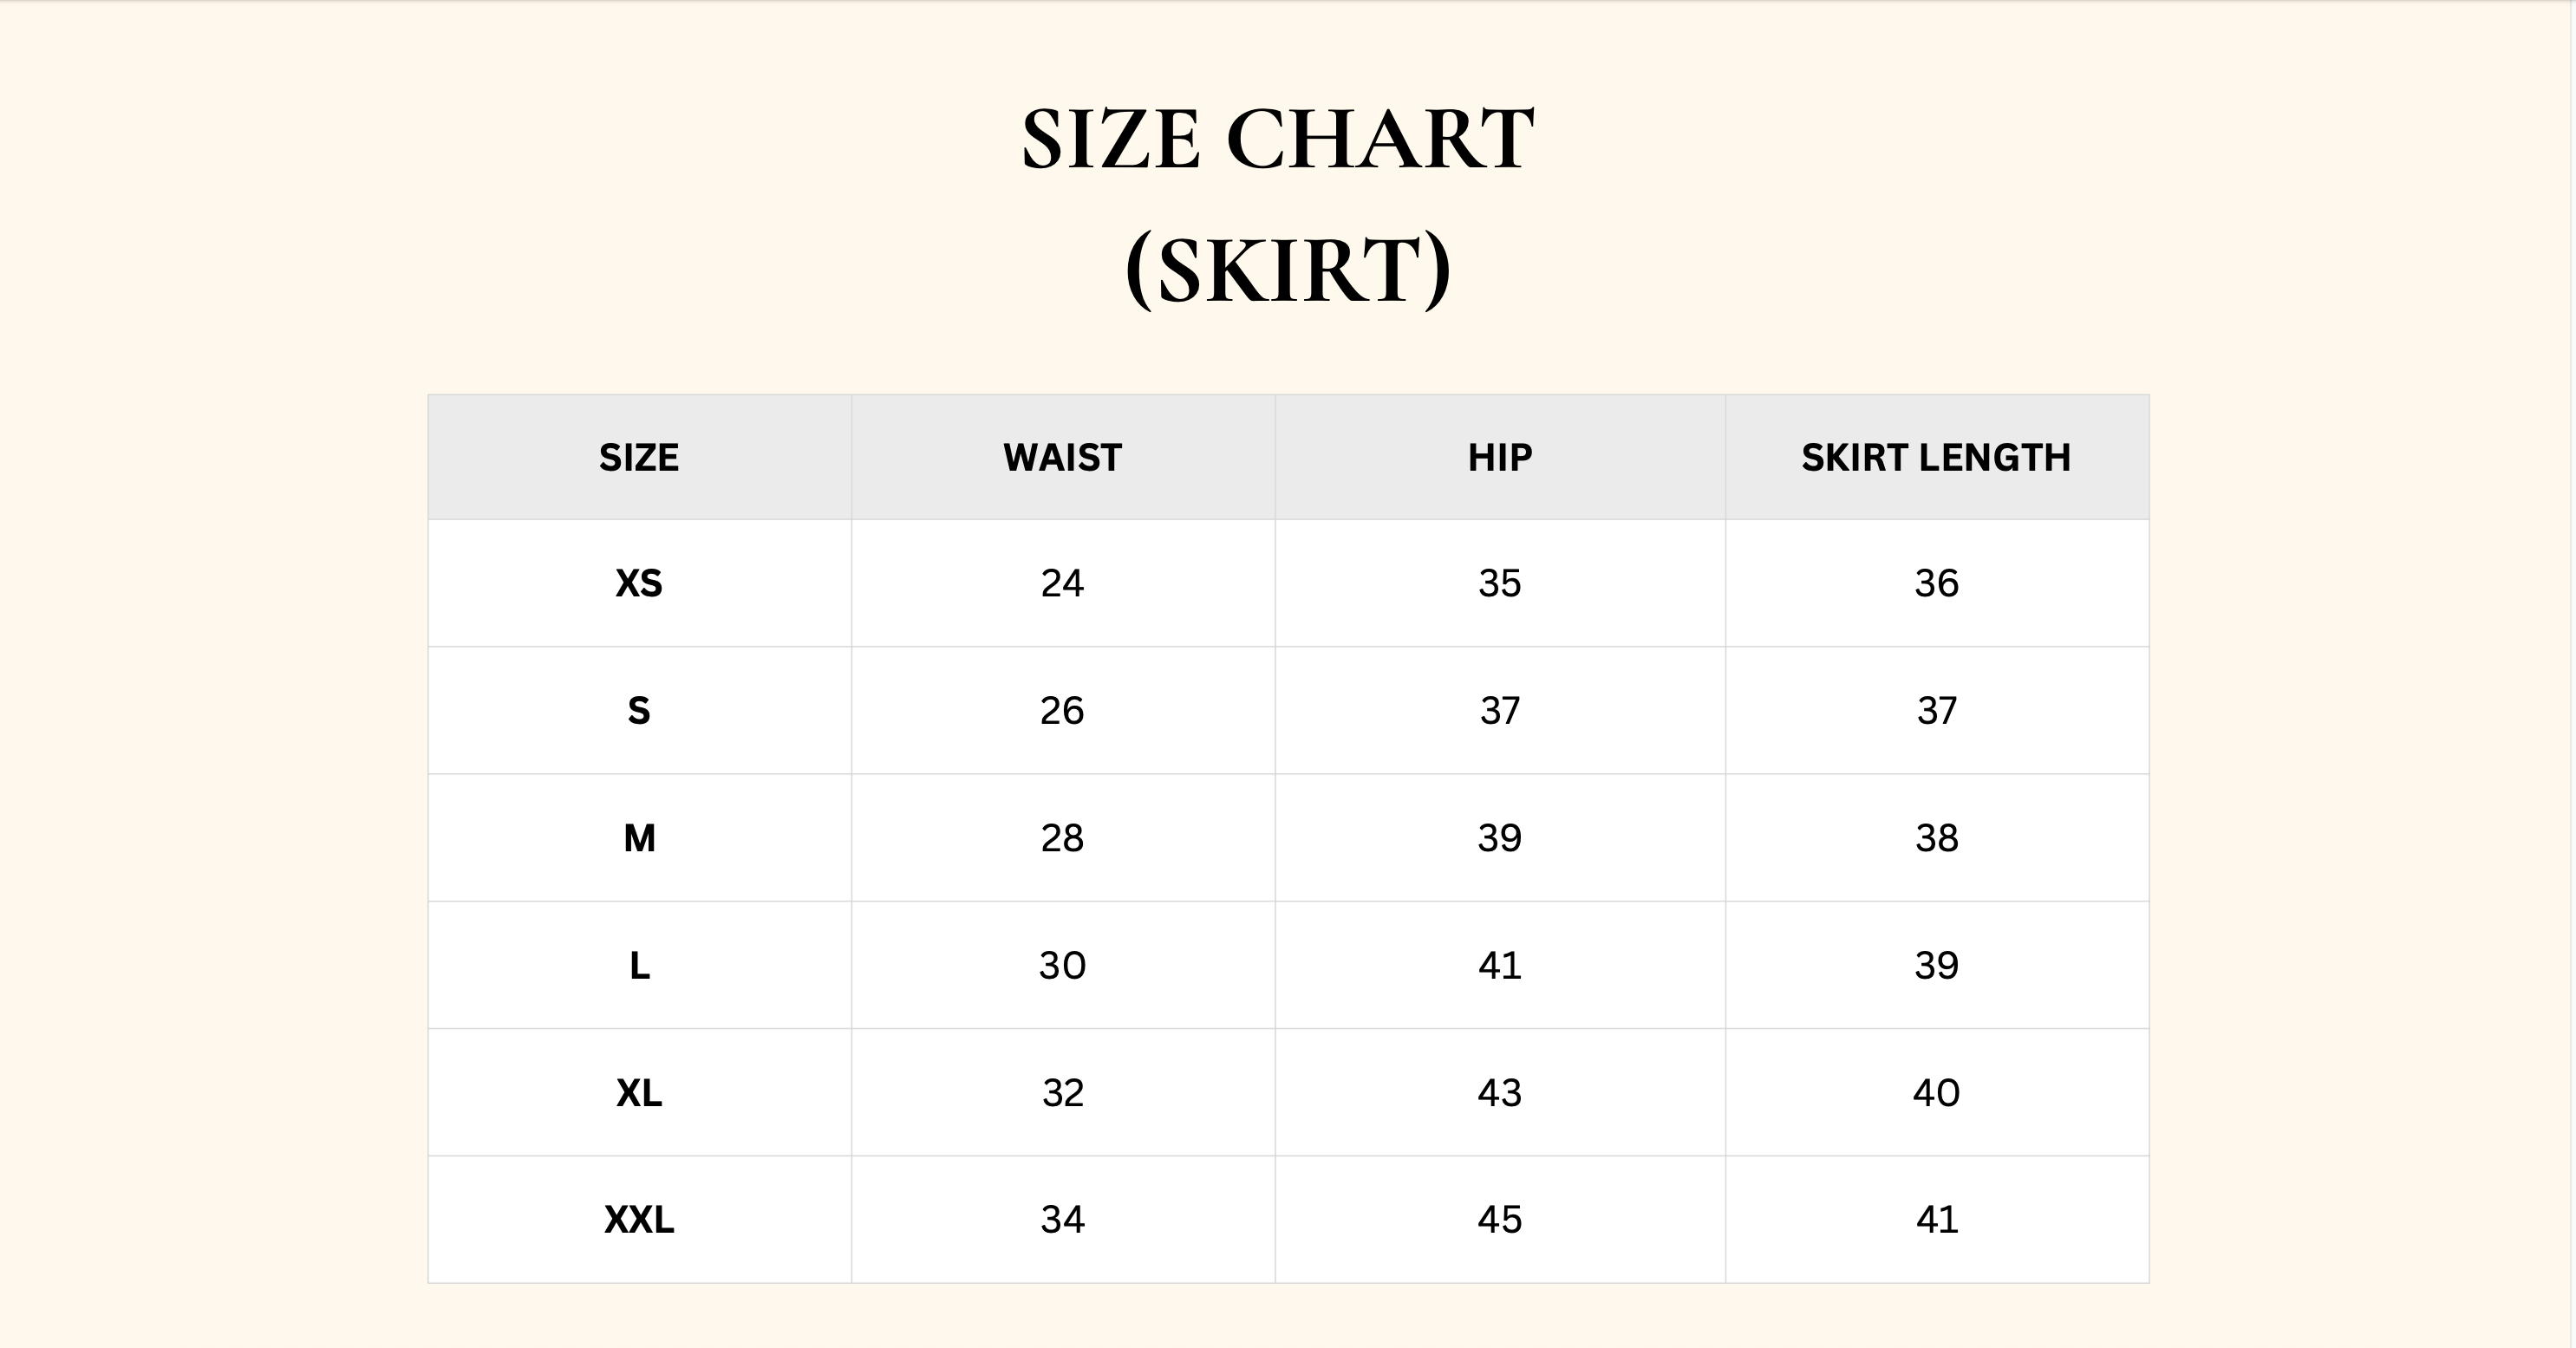Image resolution: width=2576 pixels, height=1348 pixels.
Task: Select hip value 45 for XXL
Action: click(1499, 1220)
